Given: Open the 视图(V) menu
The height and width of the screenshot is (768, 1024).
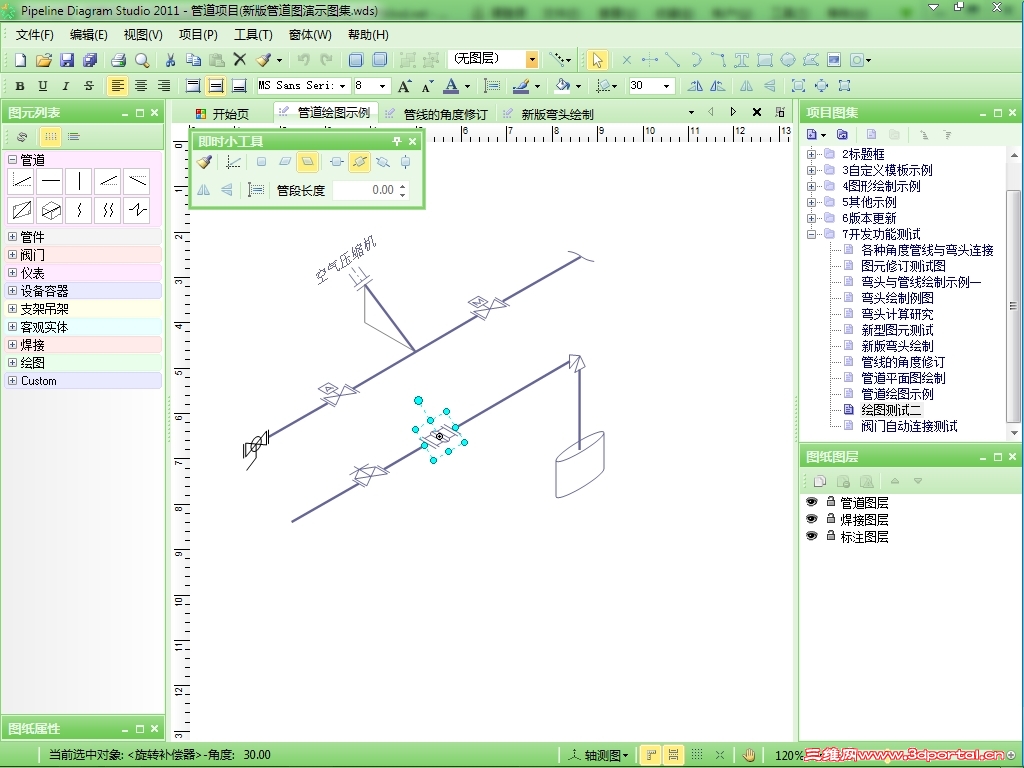Looking at the screenshot, I should [143, 35].
